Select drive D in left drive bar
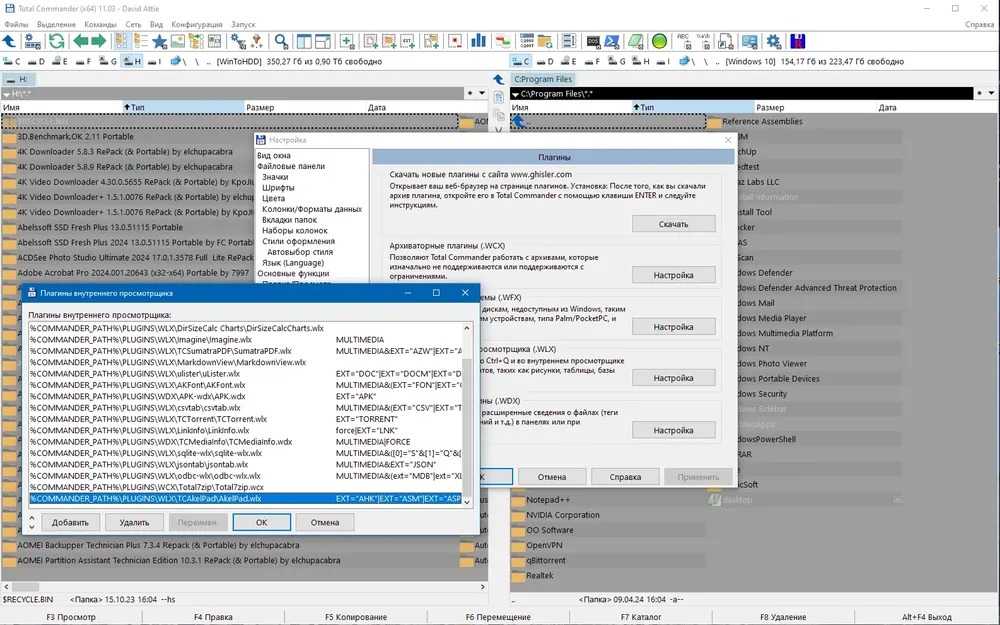The height and width of the screenshot is (625, 1000). click(38, 62)
